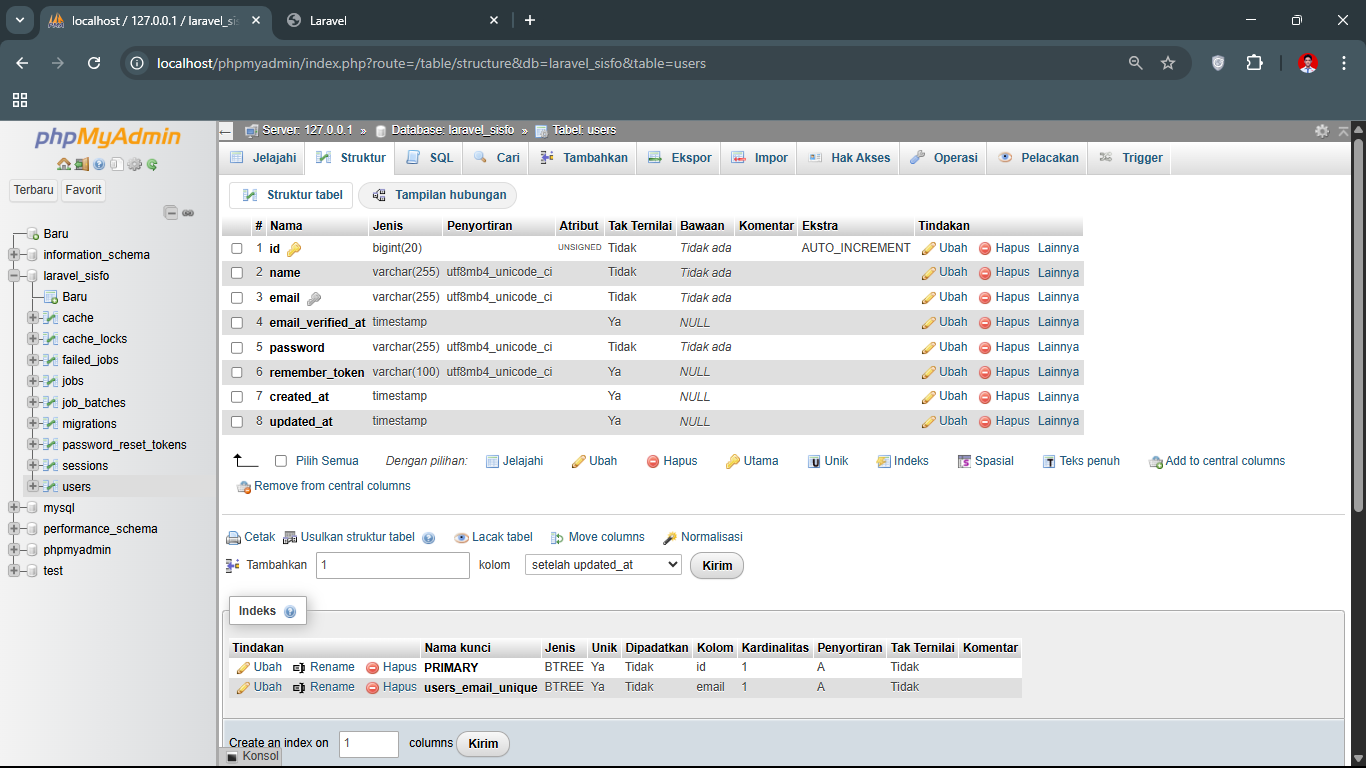Reload navigation panel with green arrow icon

(152, 165)
